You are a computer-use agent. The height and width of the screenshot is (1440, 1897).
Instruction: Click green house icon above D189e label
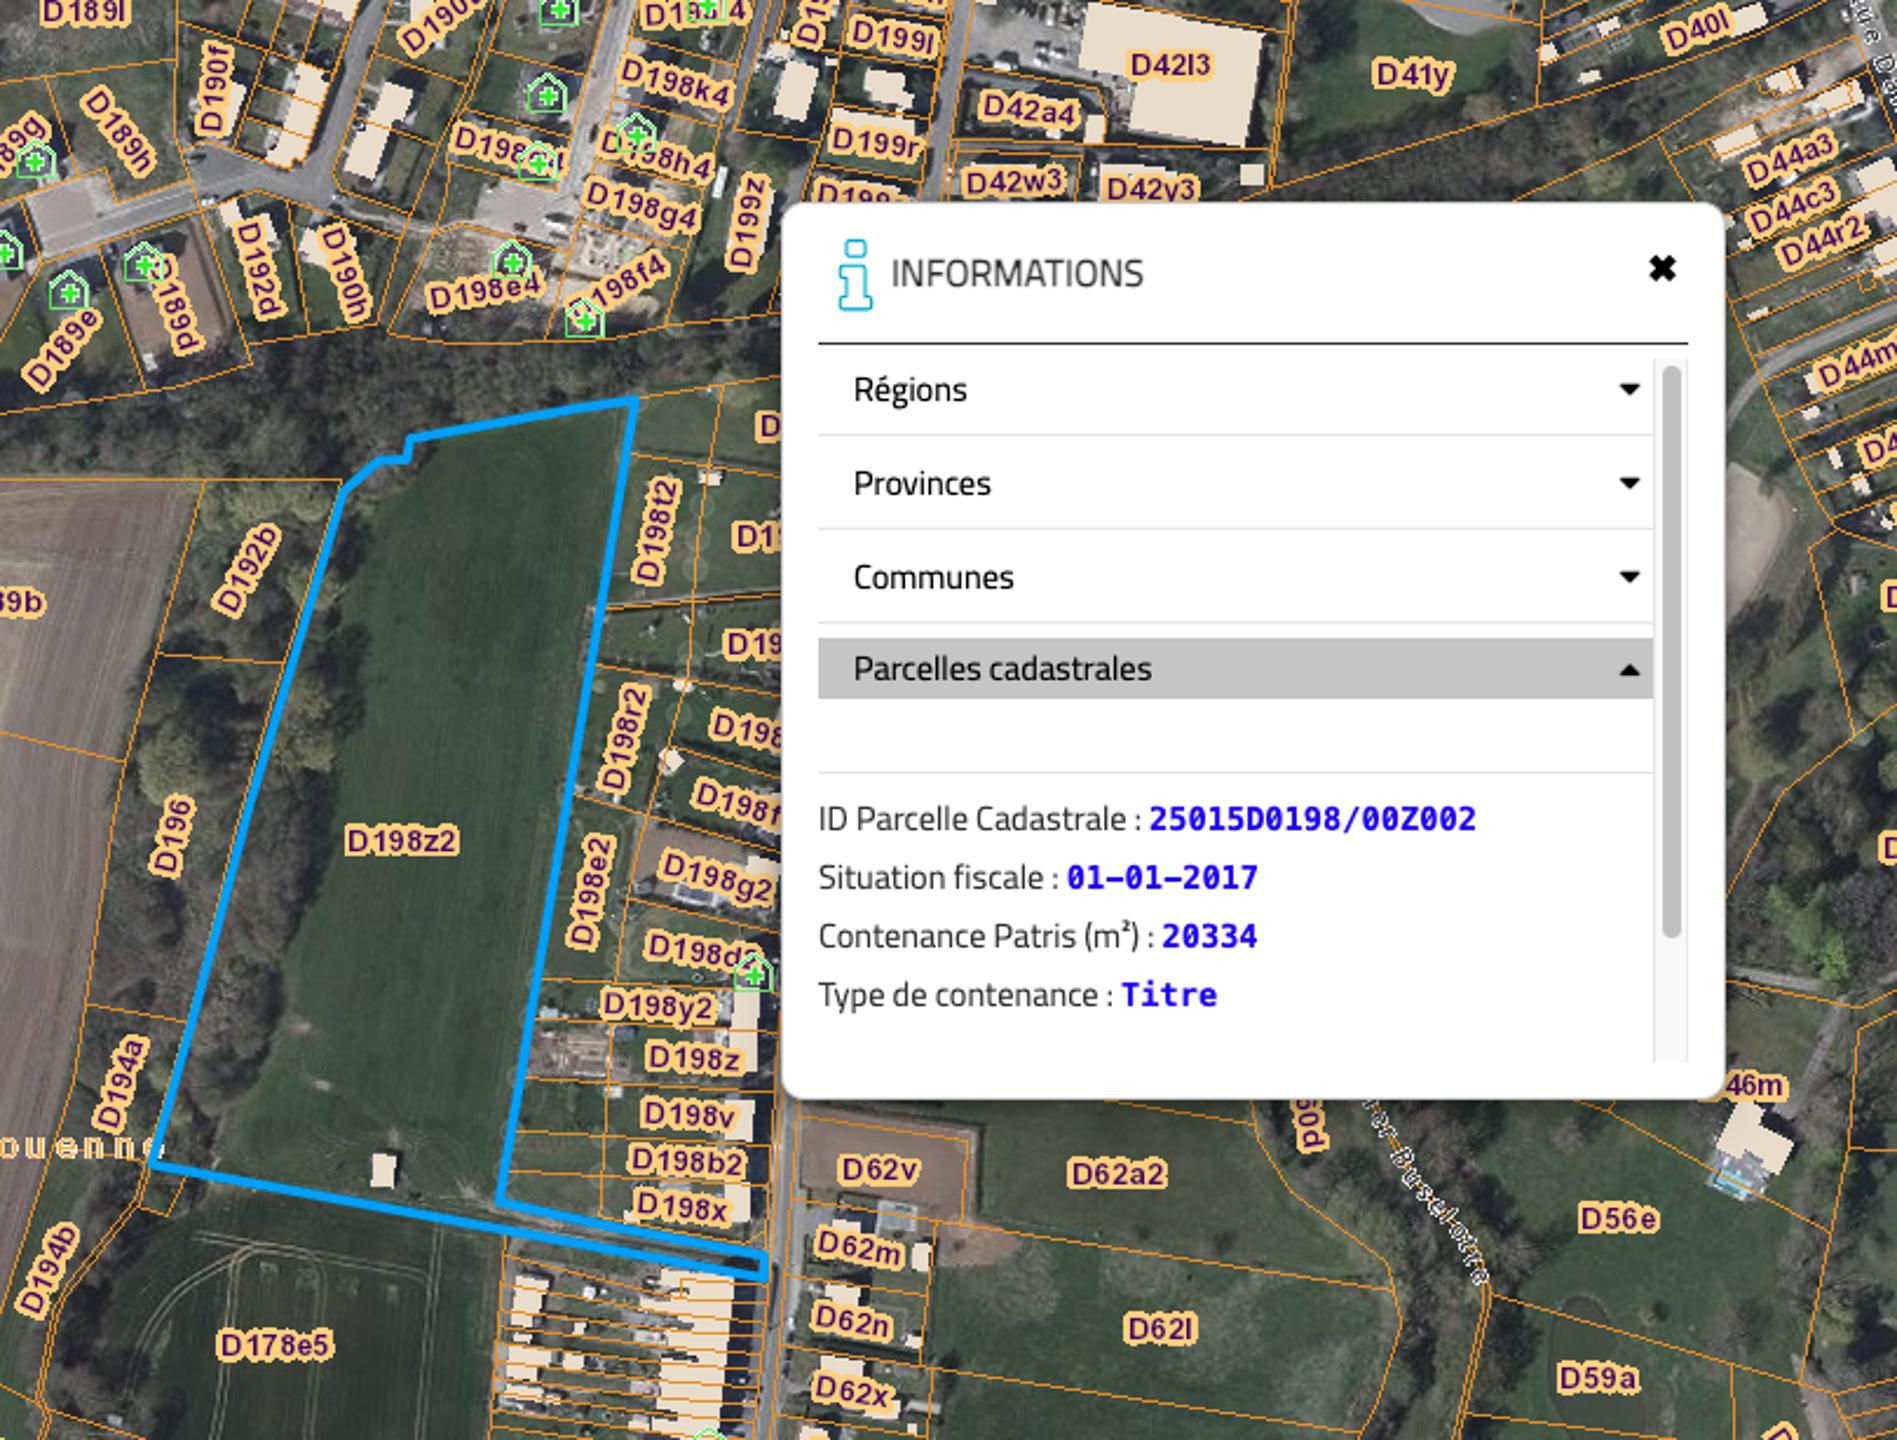point(69,293)
